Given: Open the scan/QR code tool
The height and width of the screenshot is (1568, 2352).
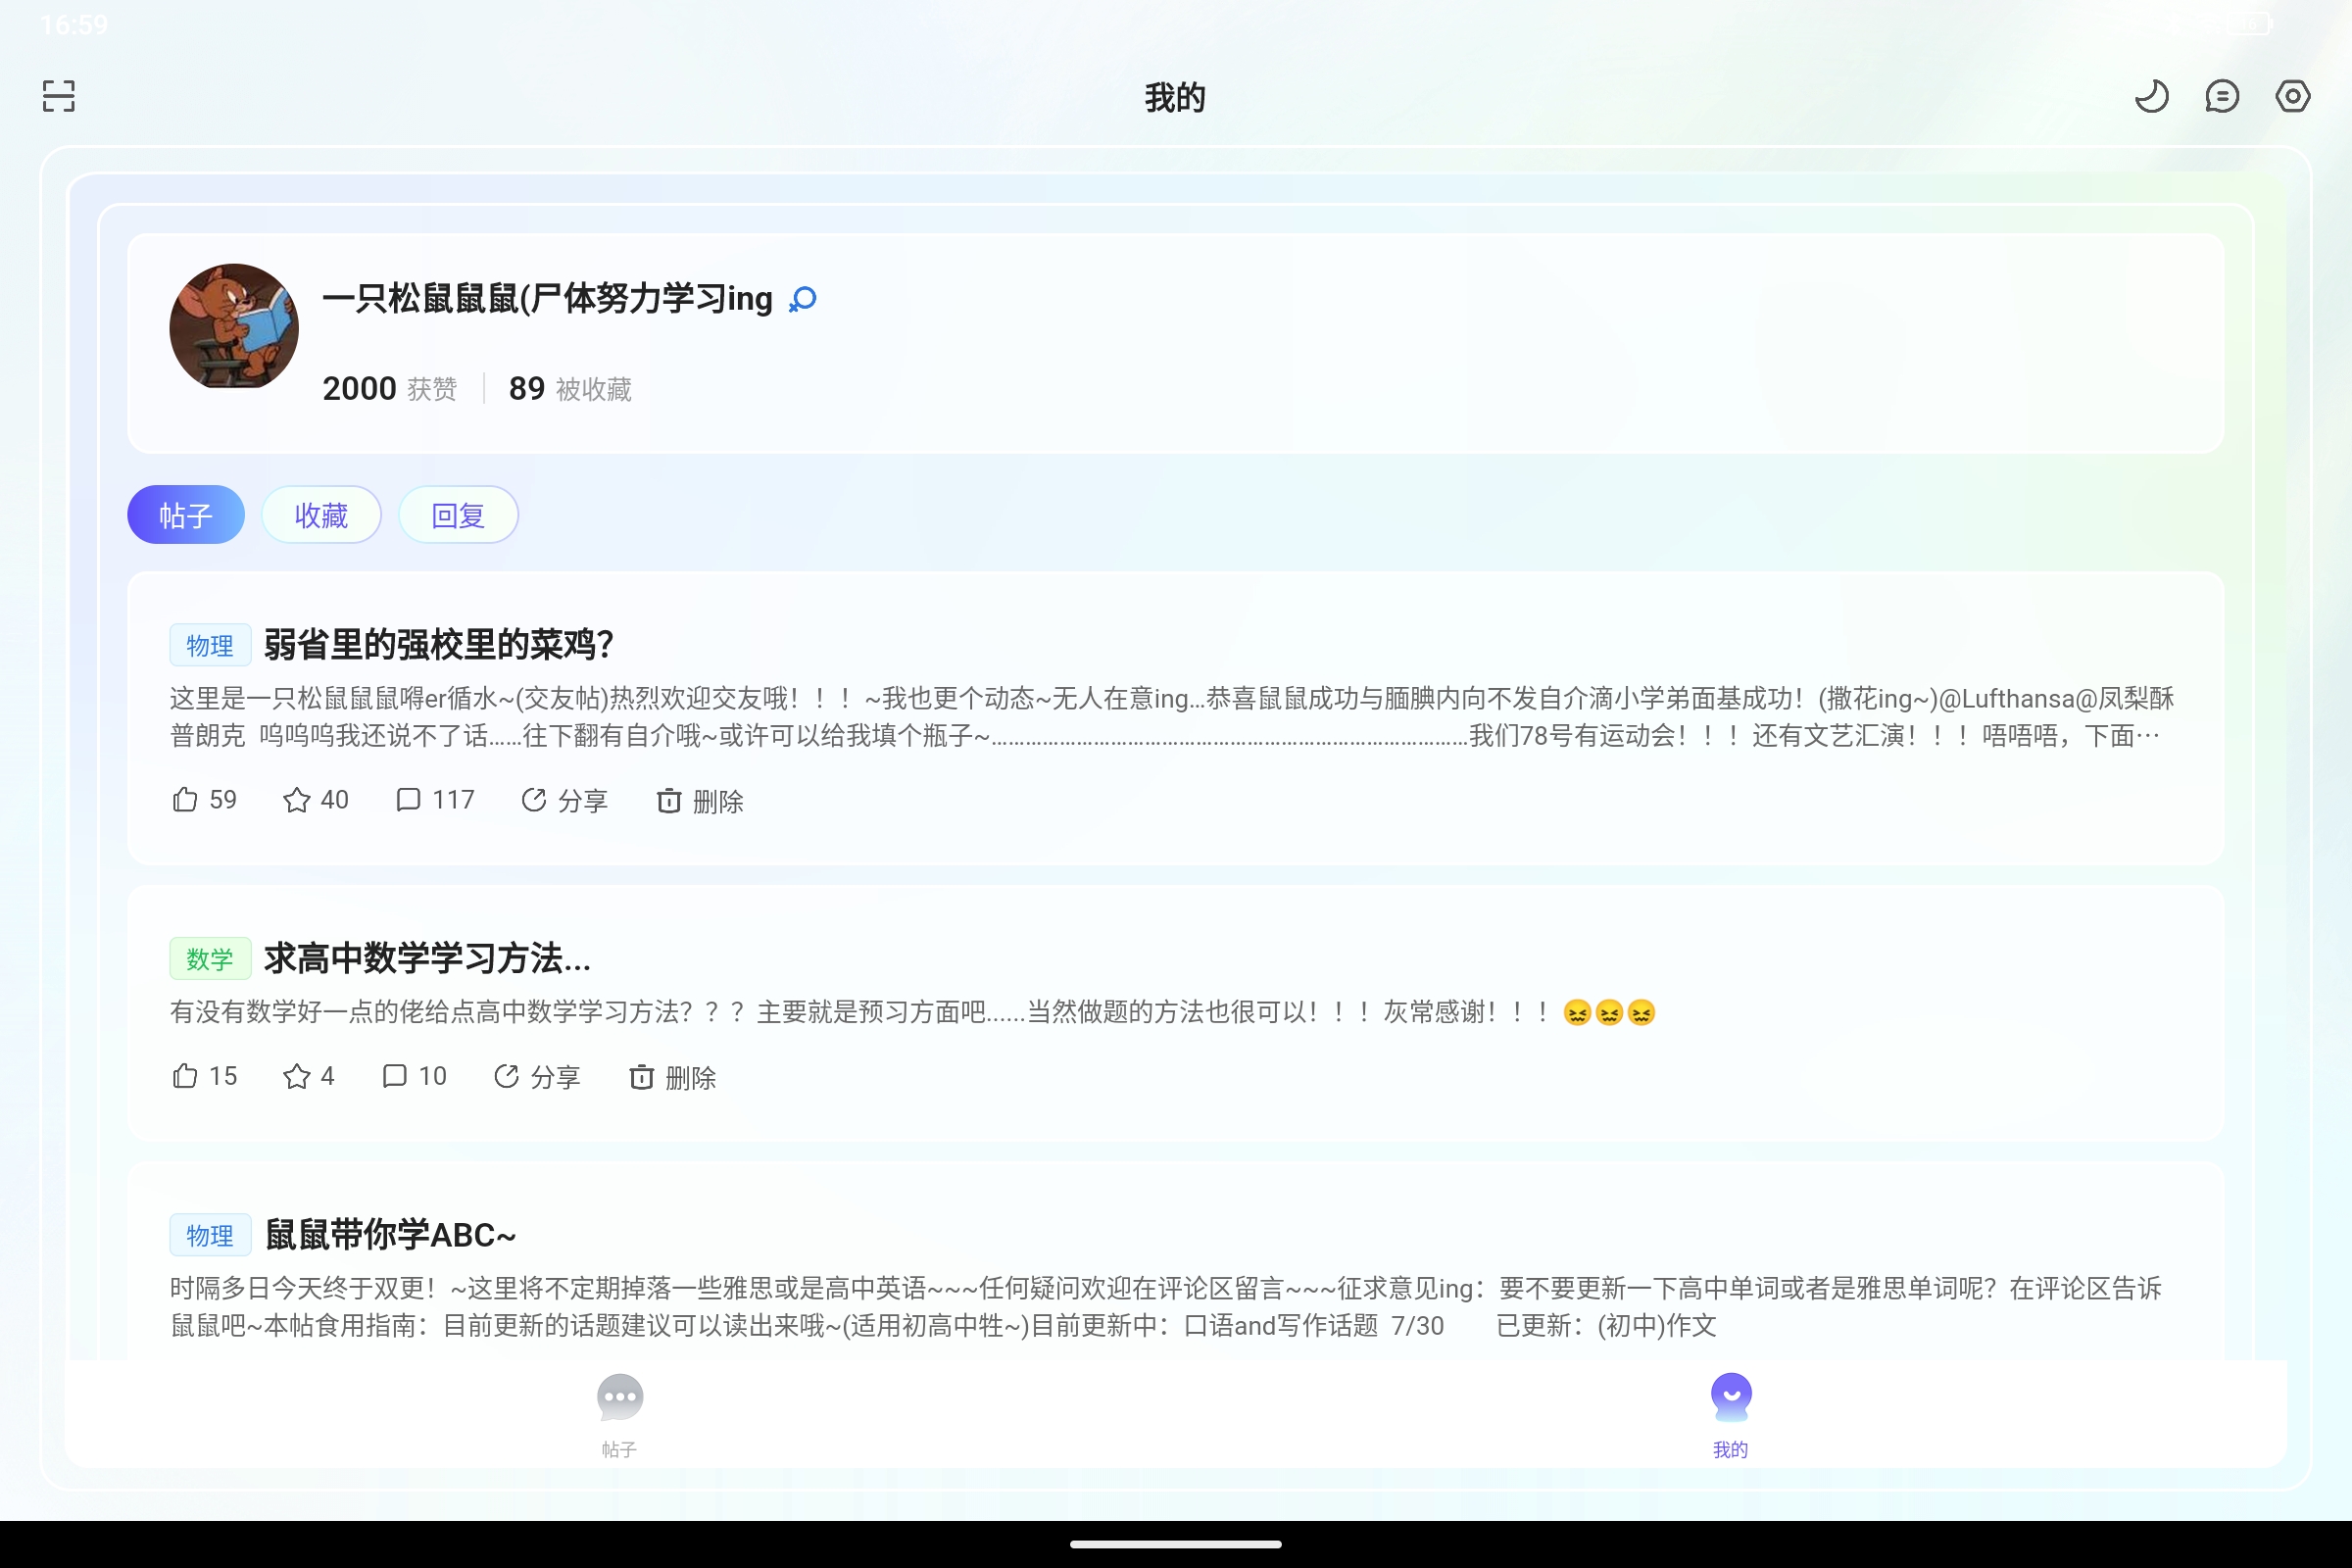Looking at the screenshot, I should pyautogui.click(x=57, y=95).
